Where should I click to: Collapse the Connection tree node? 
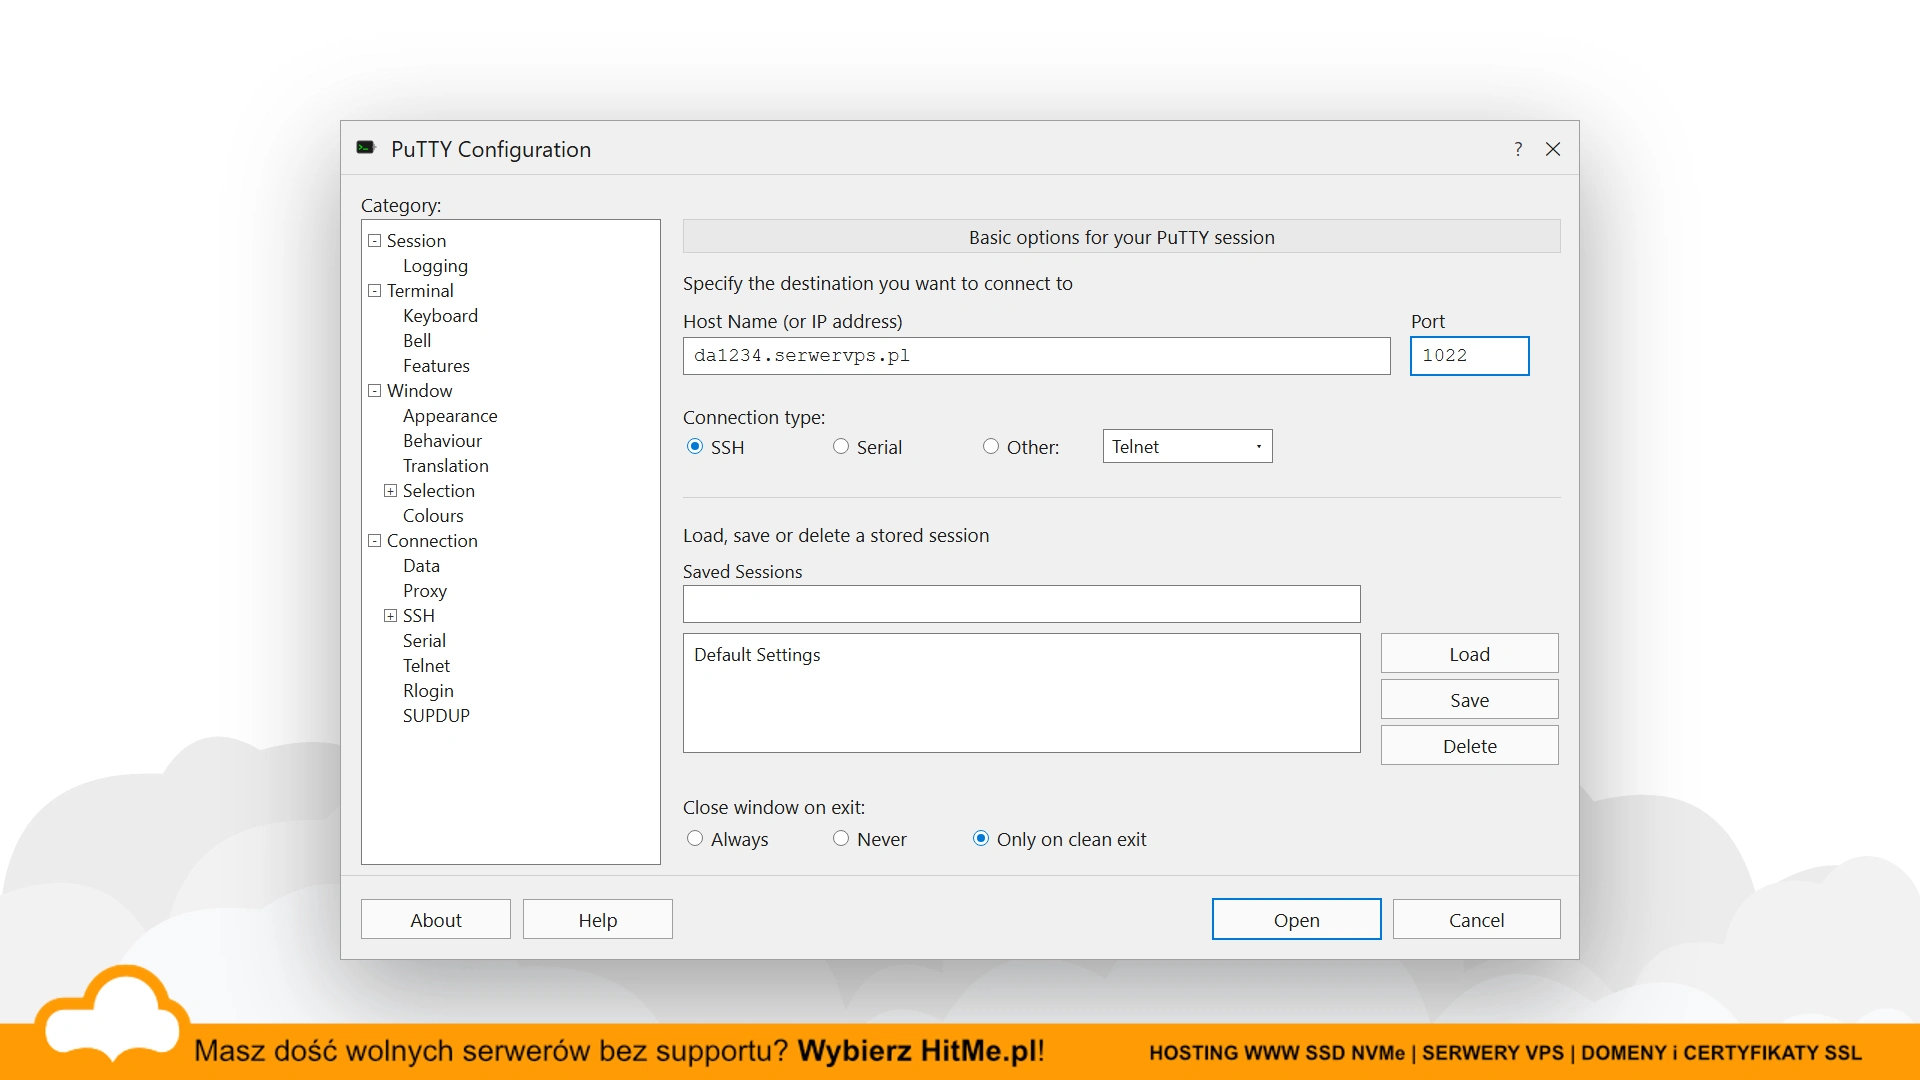(x=375, y=541)
